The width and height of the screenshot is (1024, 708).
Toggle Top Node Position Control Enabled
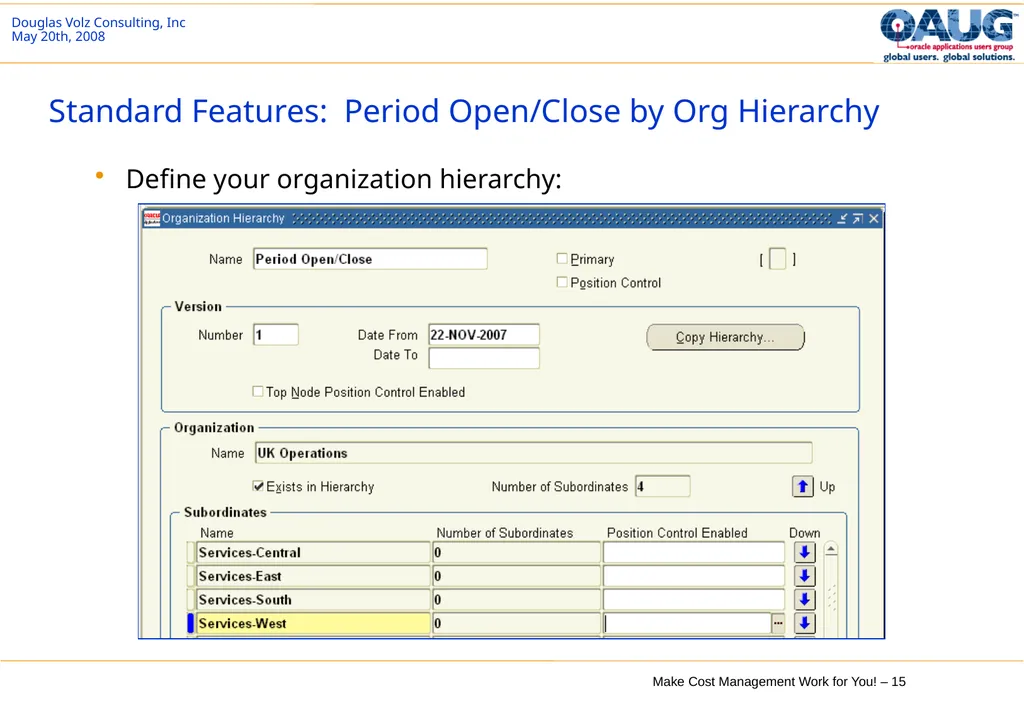258,391
